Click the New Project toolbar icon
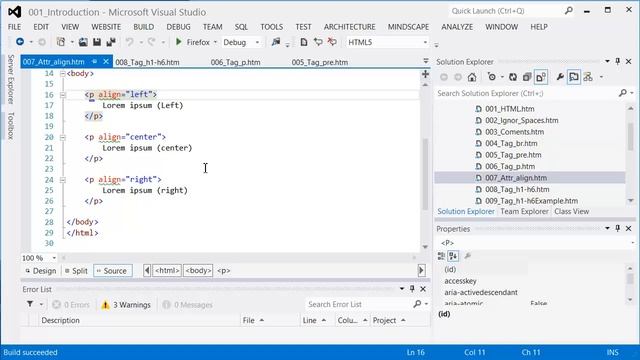This screenshot has width=640, height=360. coord(60,42)
